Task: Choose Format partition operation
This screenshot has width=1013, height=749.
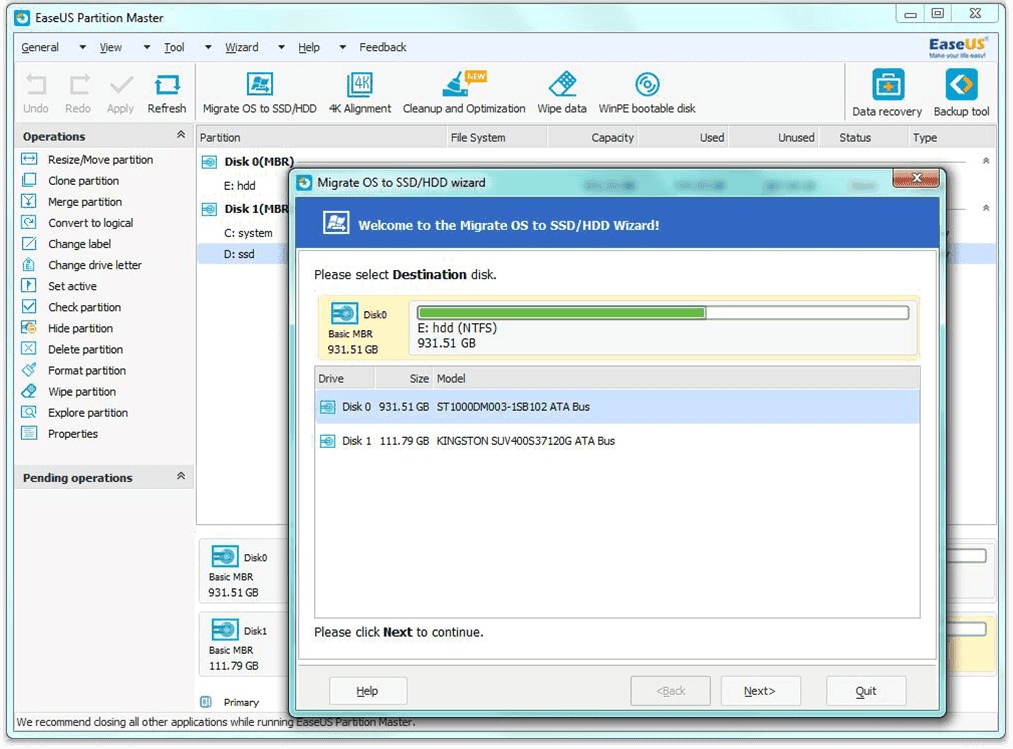Action: tap(74, 371)
